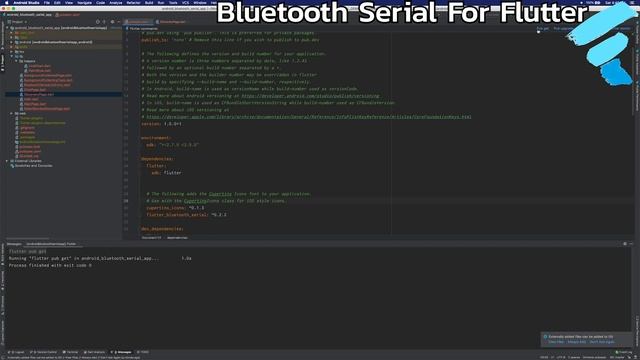The image size is (640, 360).
Task: Click the Pub upgrade link
Action: point(563,29)
